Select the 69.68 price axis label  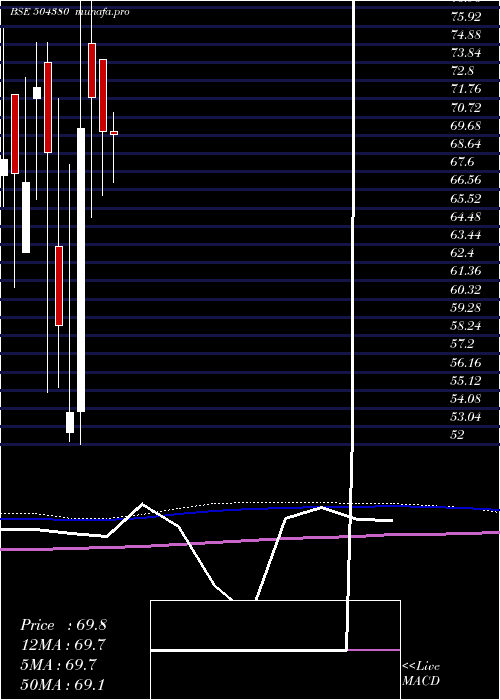click(466, 126)
